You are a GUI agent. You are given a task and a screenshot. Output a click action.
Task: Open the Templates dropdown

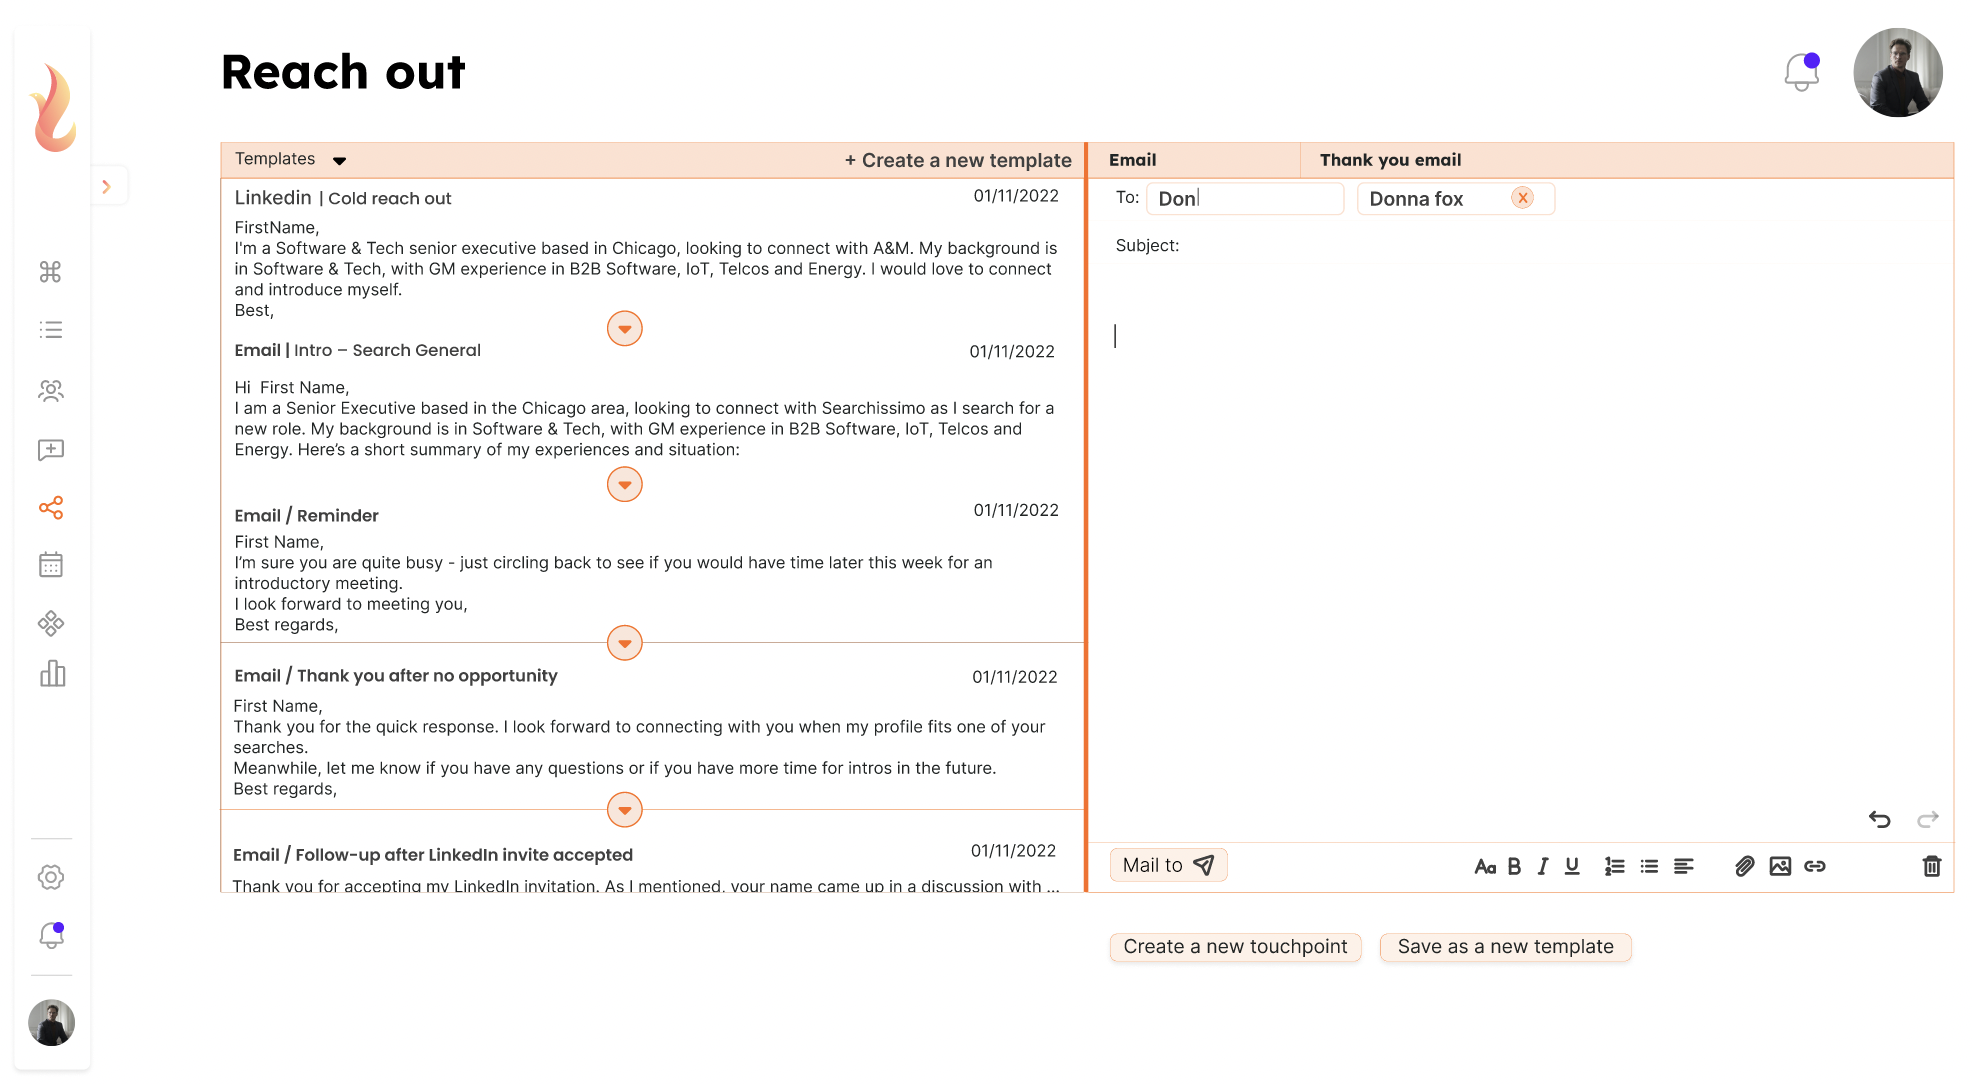click(290, 159)
